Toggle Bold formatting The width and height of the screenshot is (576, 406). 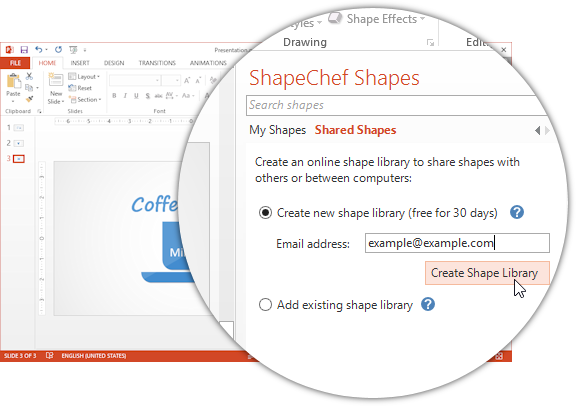pyautogui.click(x=114, y=96)
